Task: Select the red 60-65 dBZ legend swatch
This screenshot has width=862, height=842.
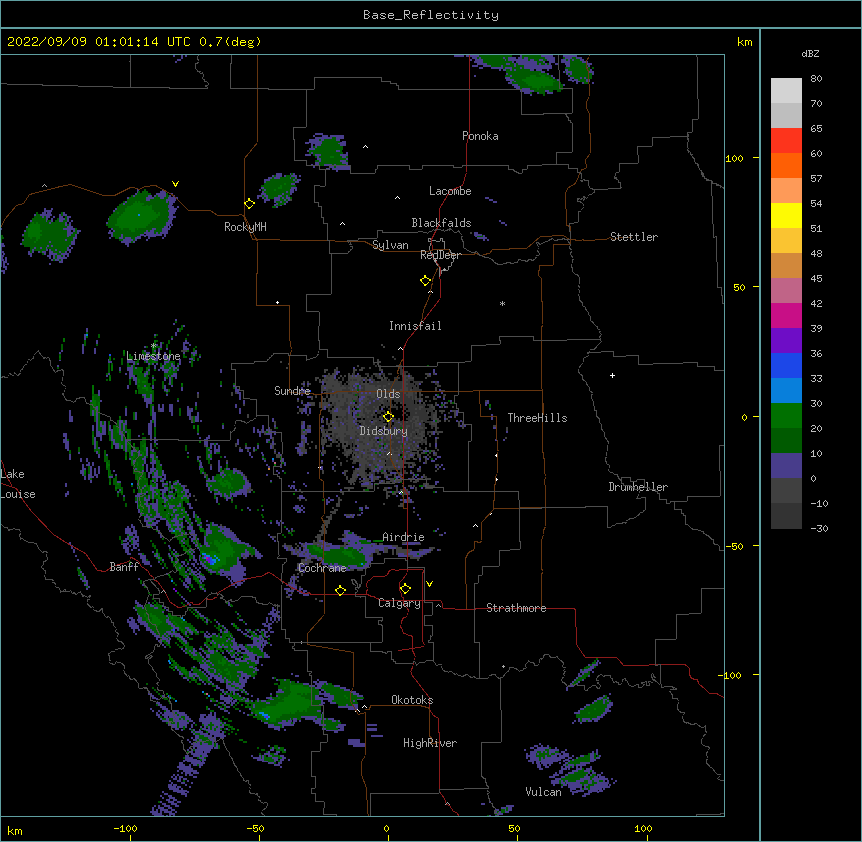Action: pyautogui.click(x=786, y=141)
